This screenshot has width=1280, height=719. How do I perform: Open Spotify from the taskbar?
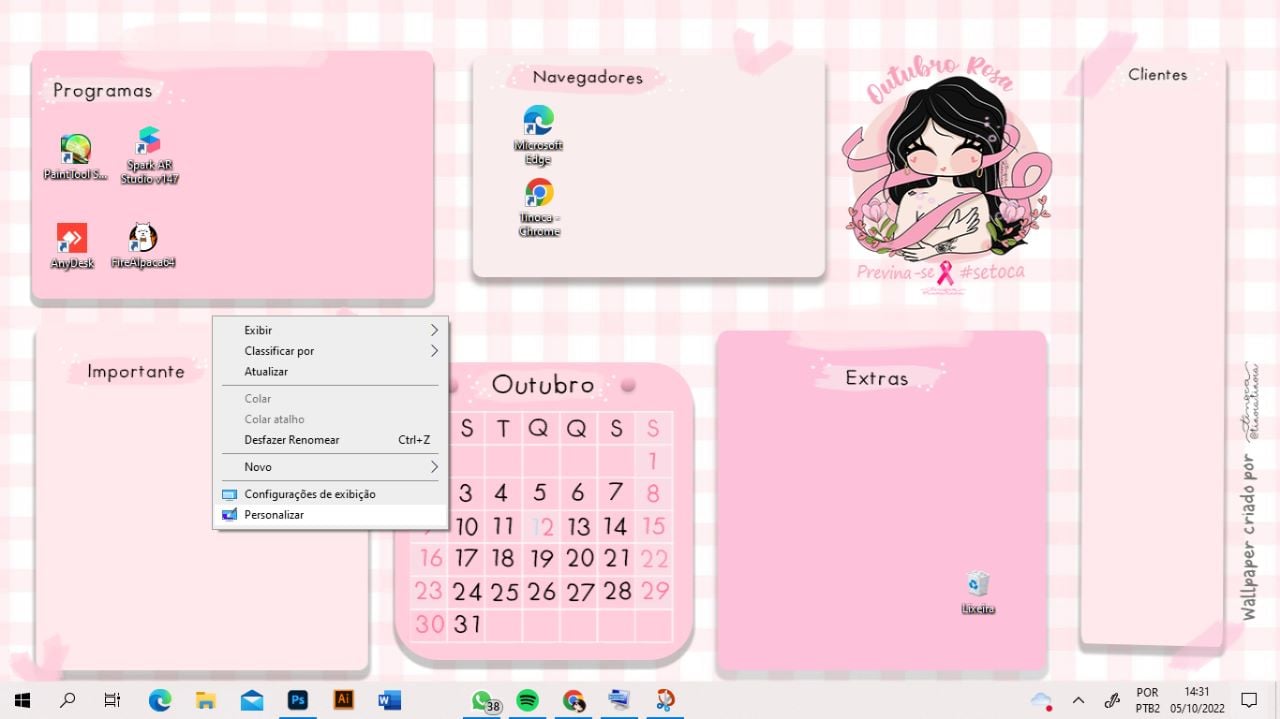pyautogui.click(x=527, y=700)
